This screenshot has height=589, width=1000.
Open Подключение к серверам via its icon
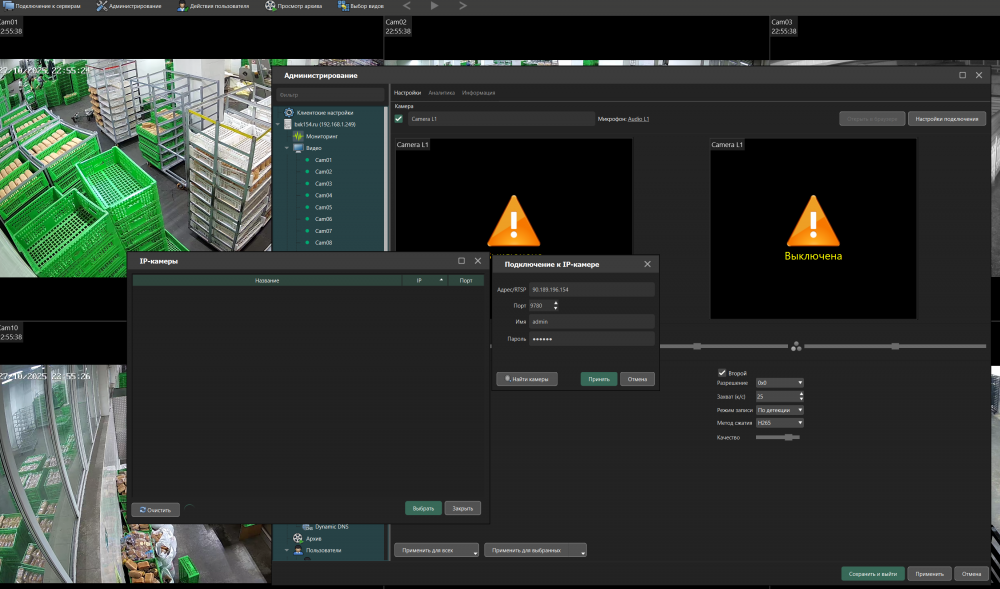[10, 6]
